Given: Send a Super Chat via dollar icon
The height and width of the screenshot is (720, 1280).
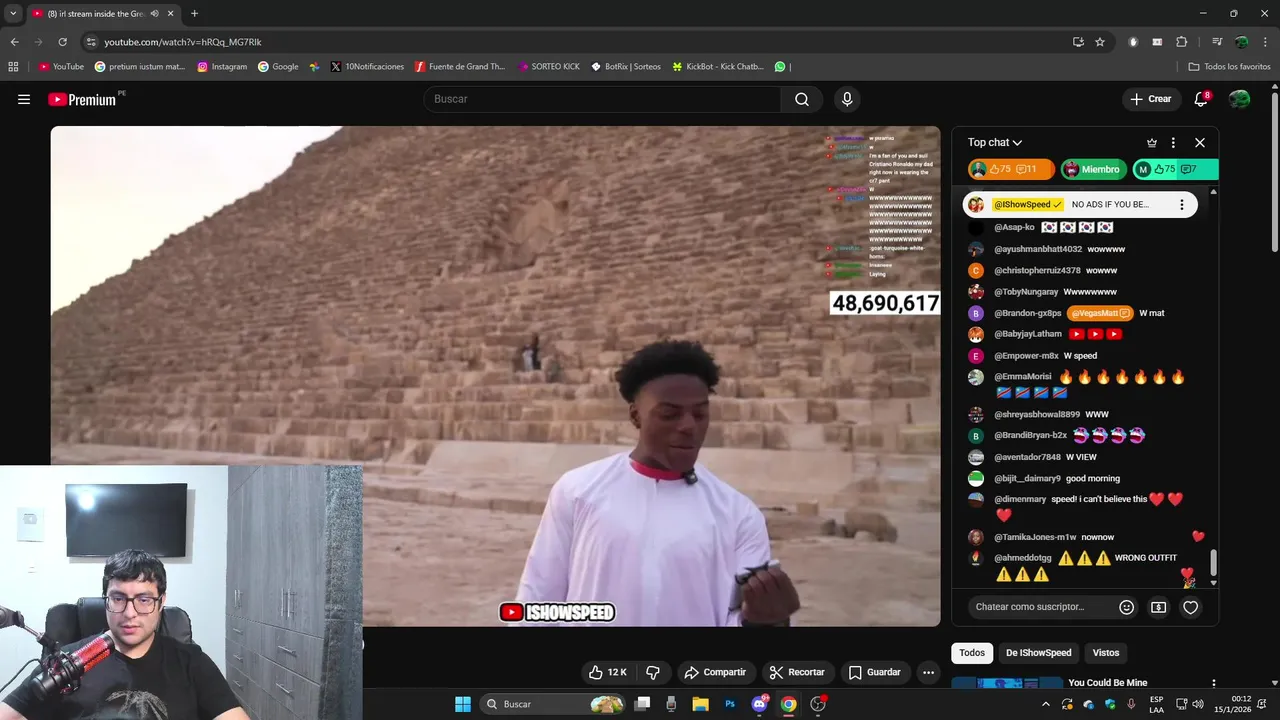Looking at the screenshot, I should (1158, 607).
